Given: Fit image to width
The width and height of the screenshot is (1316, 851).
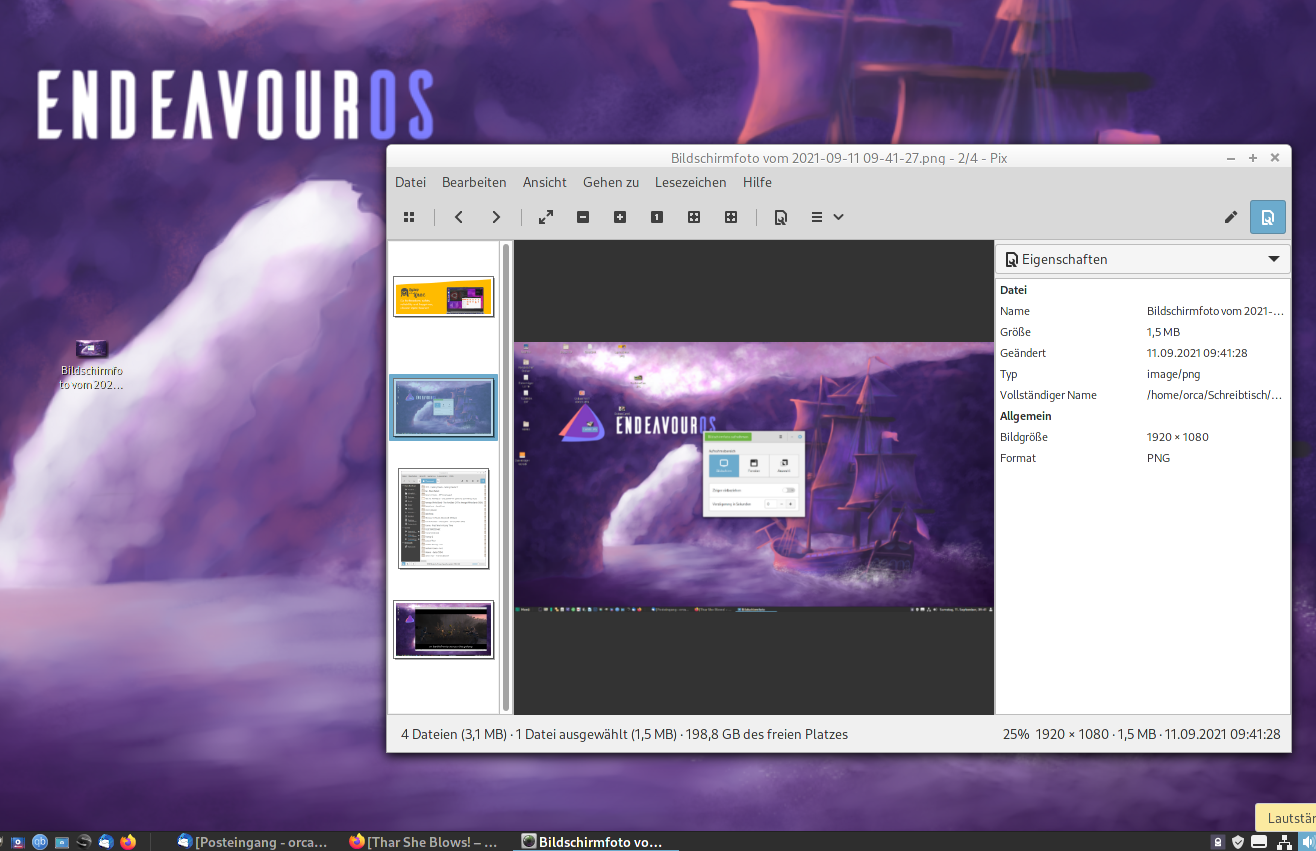Looking at the screenshot, I should (731, 217).
